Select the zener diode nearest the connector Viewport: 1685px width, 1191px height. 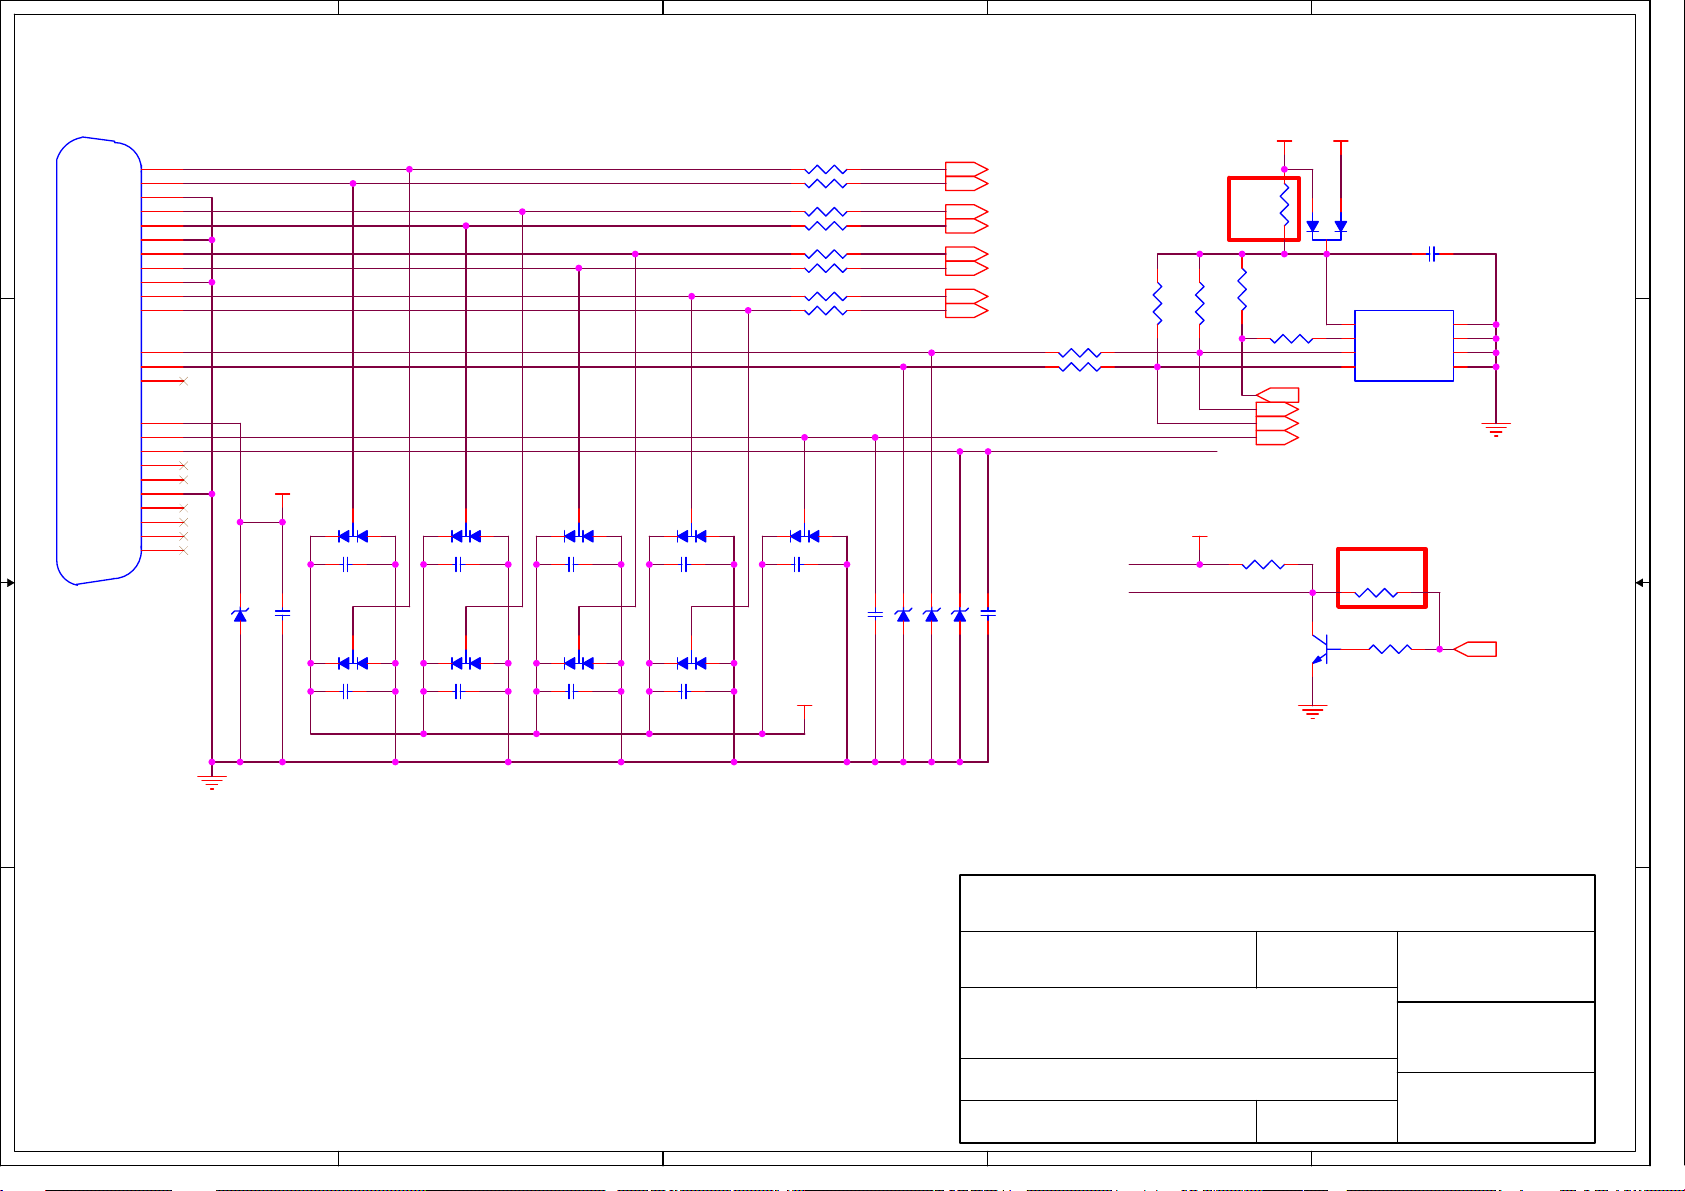click(x=240, y=615)
